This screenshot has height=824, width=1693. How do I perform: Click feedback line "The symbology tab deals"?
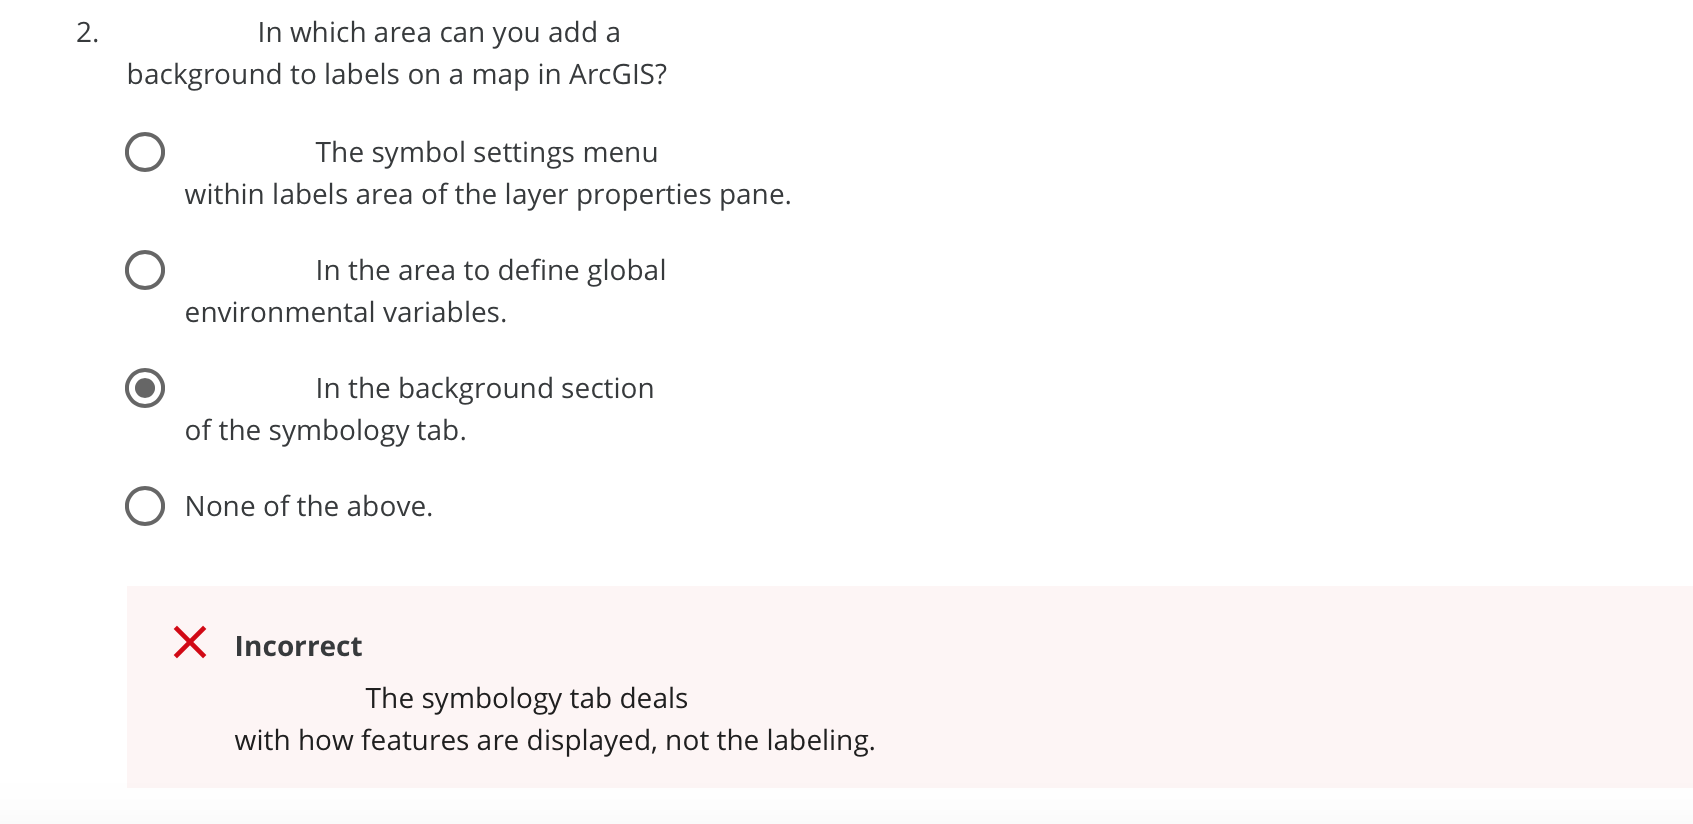(527, 698)
